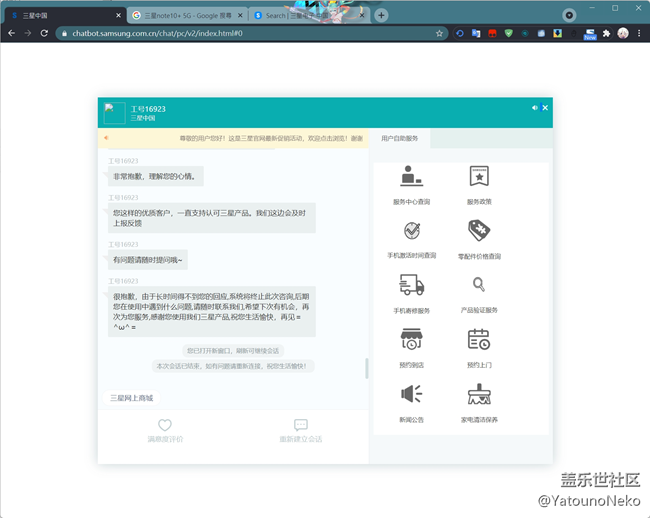Switch to the Search 三星电子 tab
Viewport: 650px width, 518px height.
pos(309,16)
